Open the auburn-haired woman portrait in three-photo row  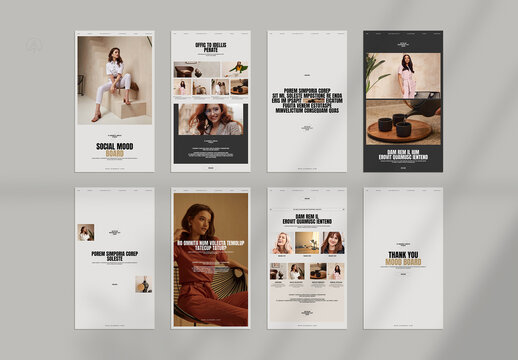pos(332,243)
